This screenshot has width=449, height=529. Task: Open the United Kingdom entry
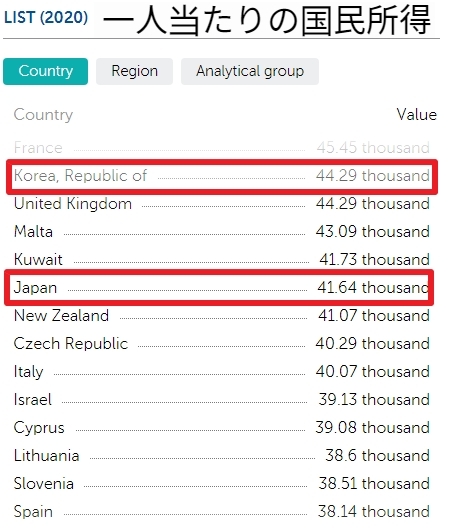222,204
